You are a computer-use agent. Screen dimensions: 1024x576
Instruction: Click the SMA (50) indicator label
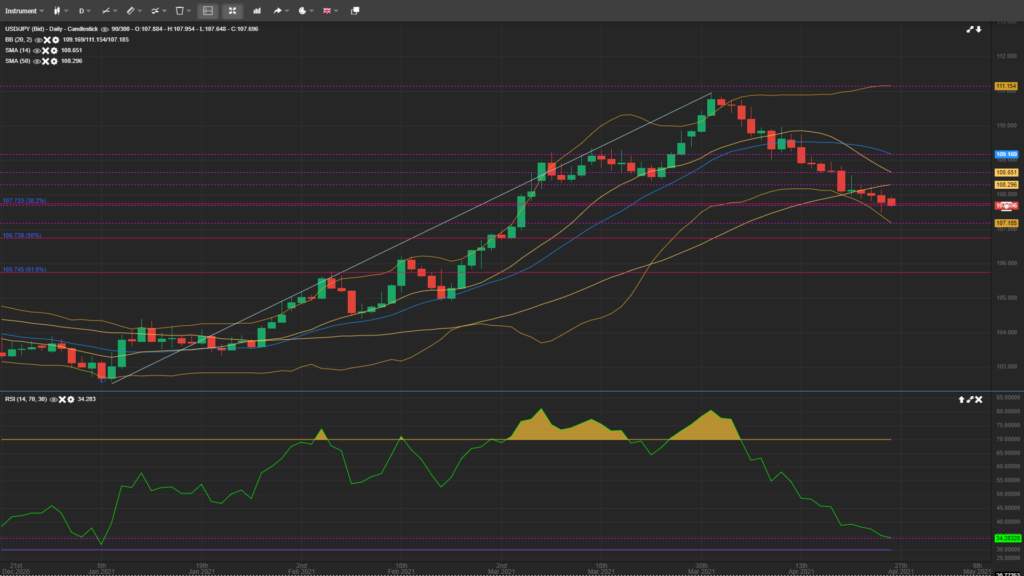pos(18,61)
